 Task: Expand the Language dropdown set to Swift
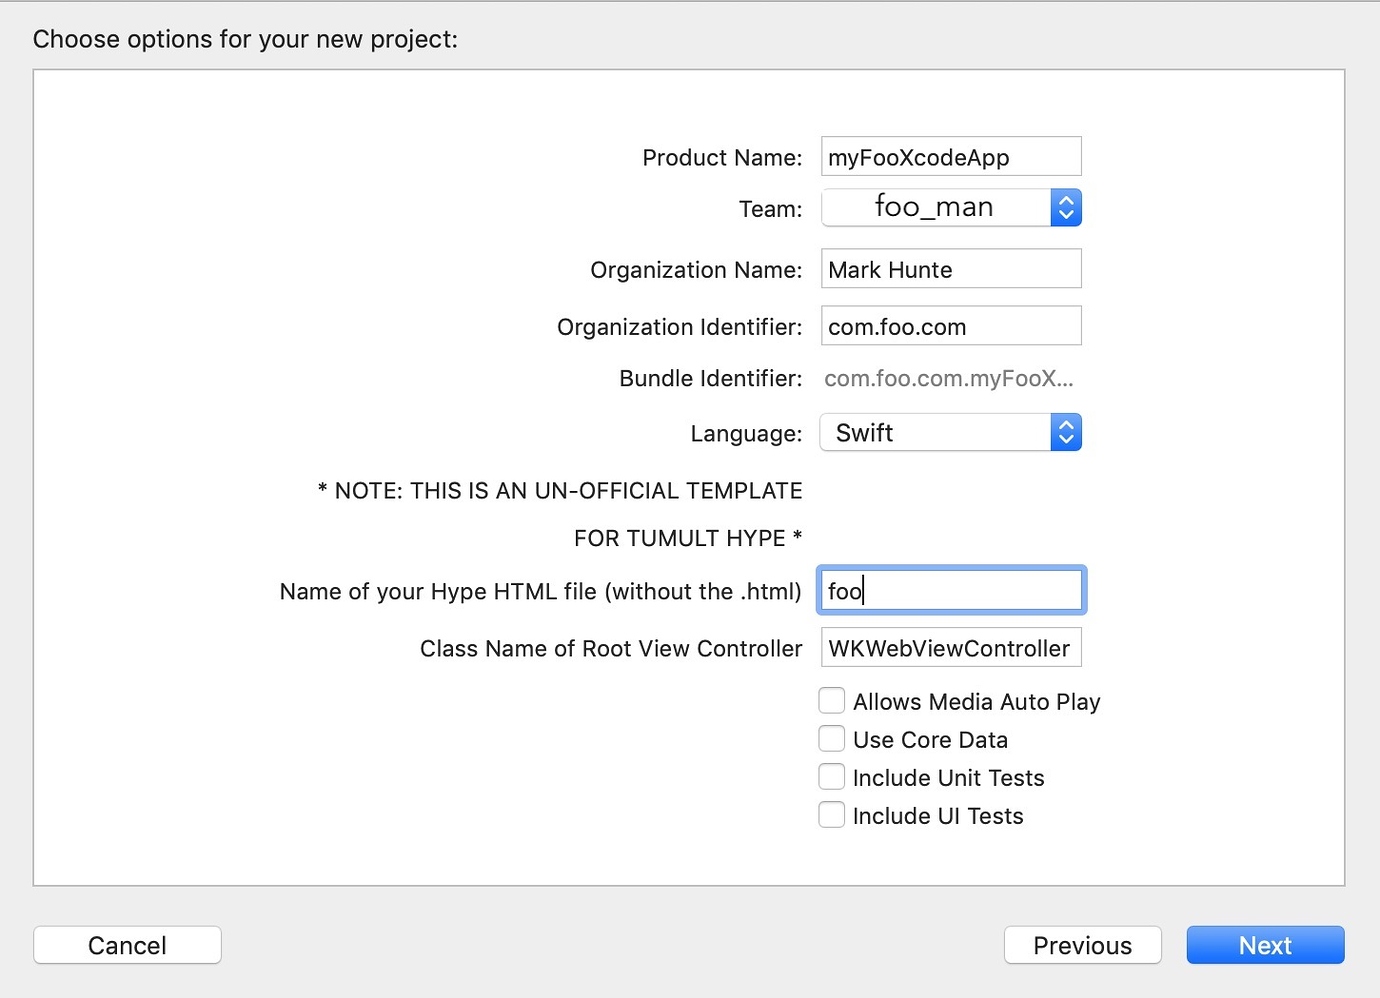tap(935, 433)
